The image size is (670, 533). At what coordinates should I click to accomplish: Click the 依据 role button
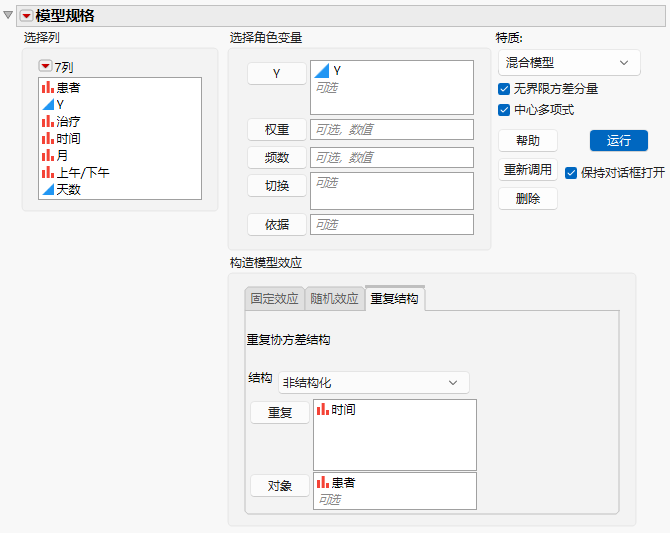coord(276,224)
